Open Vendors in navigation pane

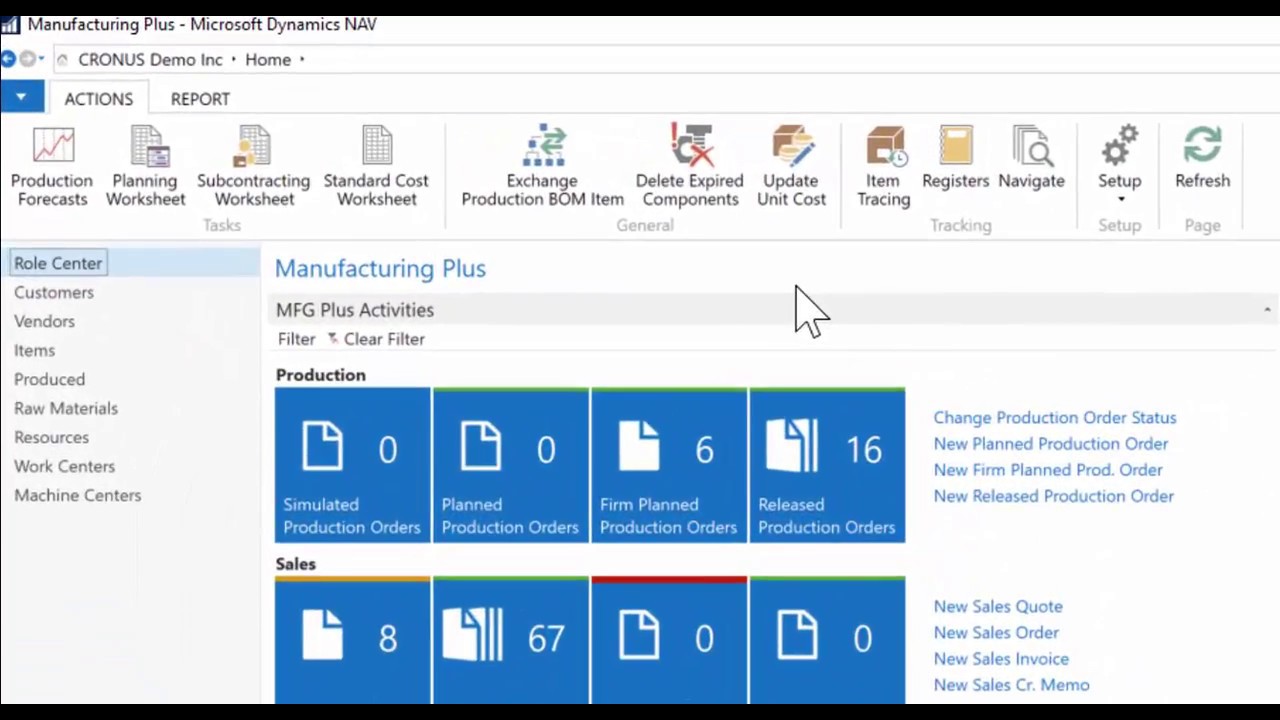tap(44, 321)
